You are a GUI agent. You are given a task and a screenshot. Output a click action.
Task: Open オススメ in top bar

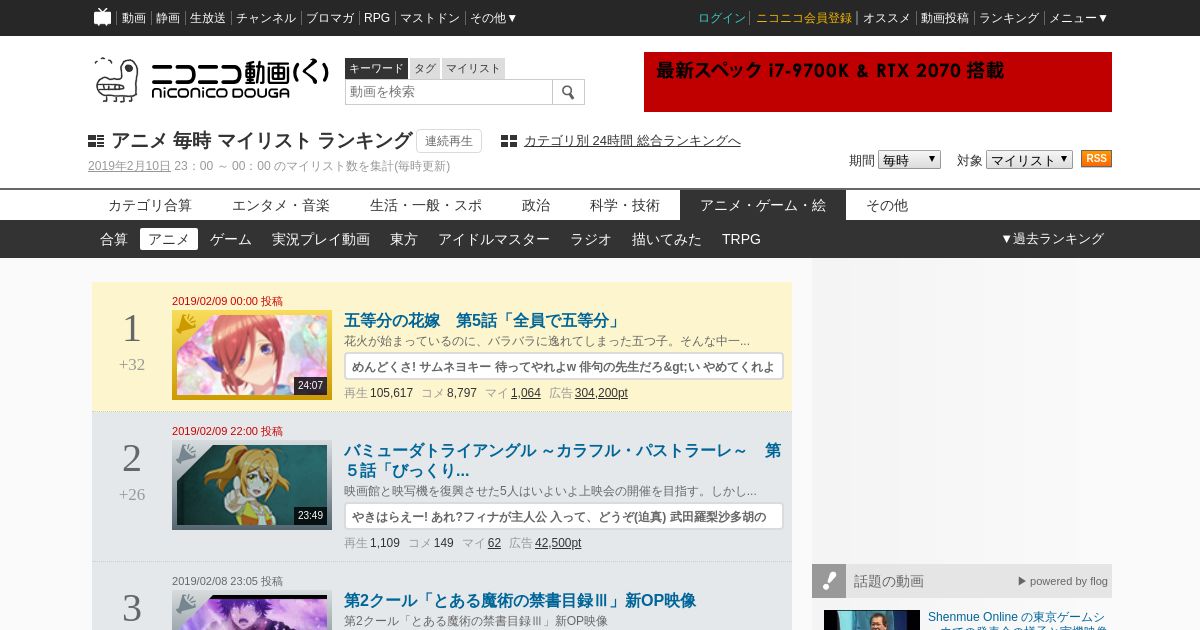coord(887,18)
